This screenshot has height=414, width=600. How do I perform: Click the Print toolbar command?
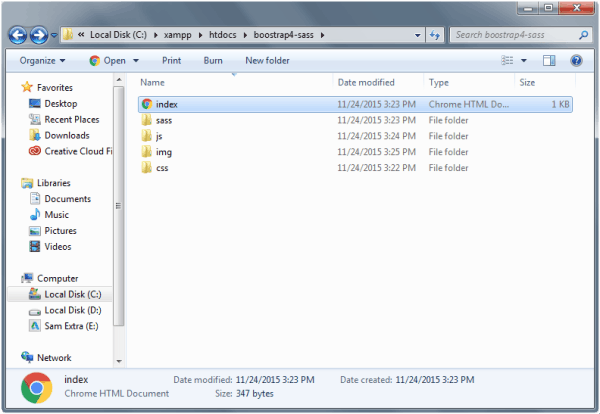[171, 60]
